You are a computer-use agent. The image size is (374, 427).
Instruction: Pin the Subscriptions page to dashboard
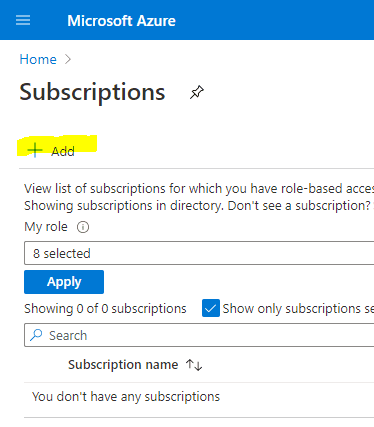[197, 92]
